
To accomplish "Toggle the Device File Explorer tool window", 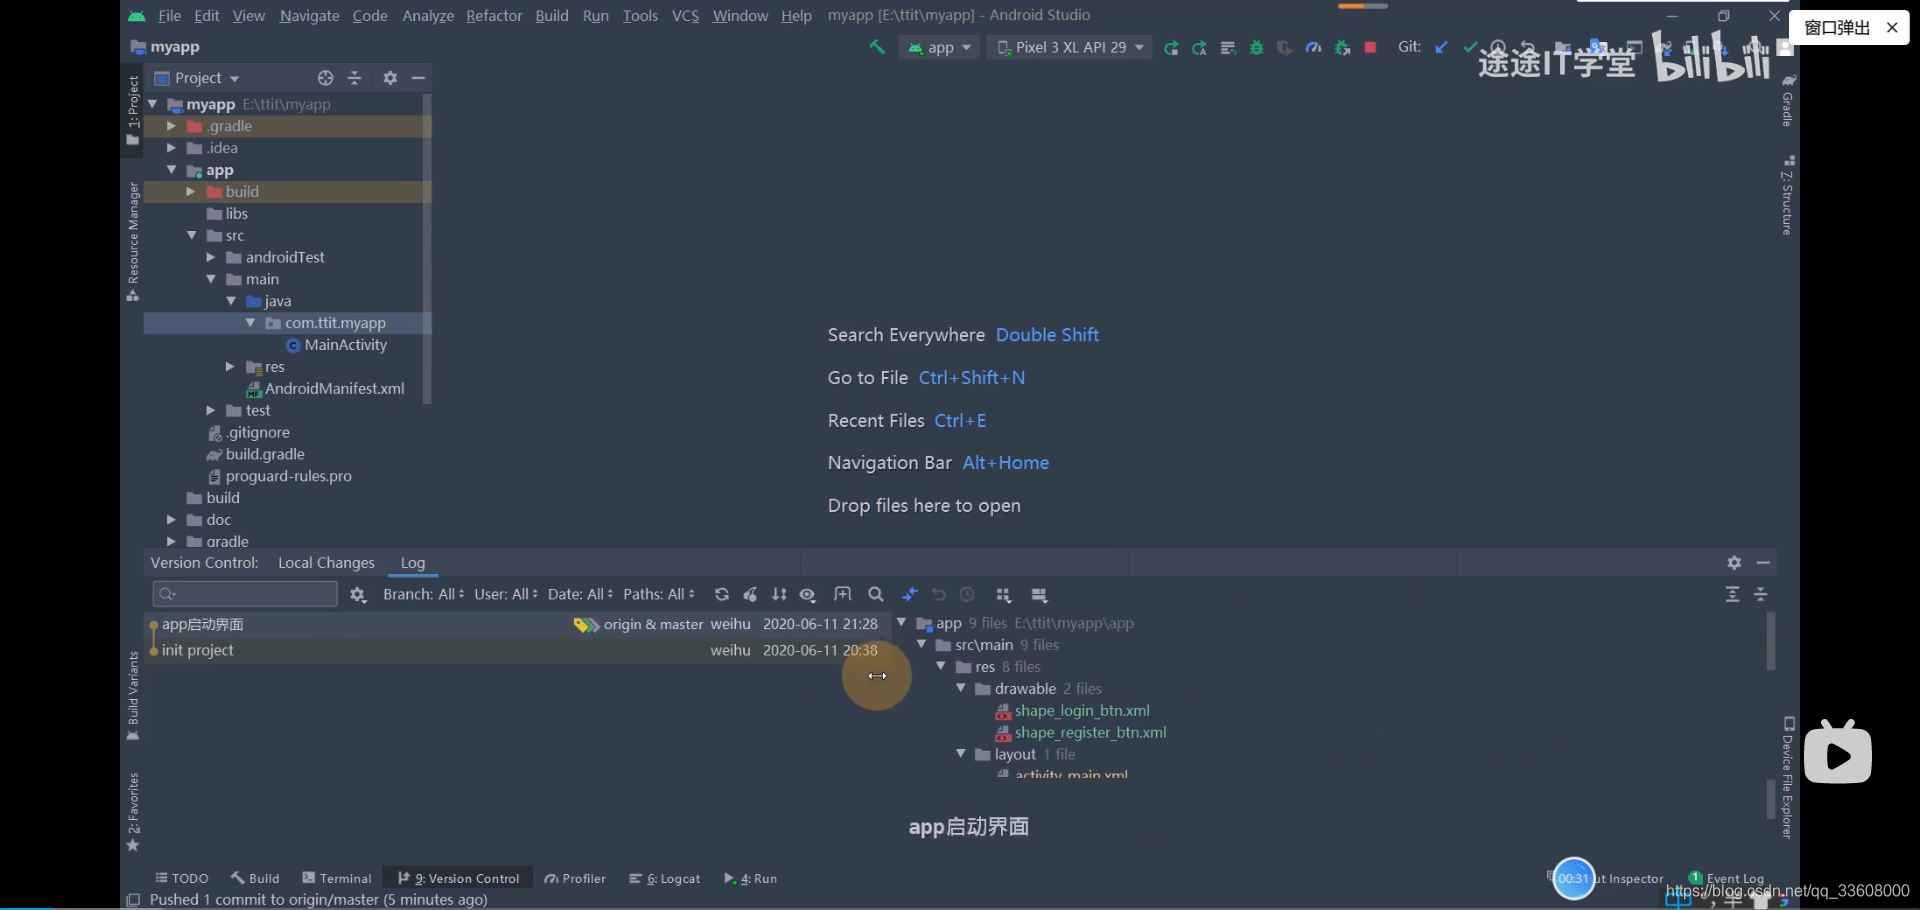I will click(x=1788, y=777).
